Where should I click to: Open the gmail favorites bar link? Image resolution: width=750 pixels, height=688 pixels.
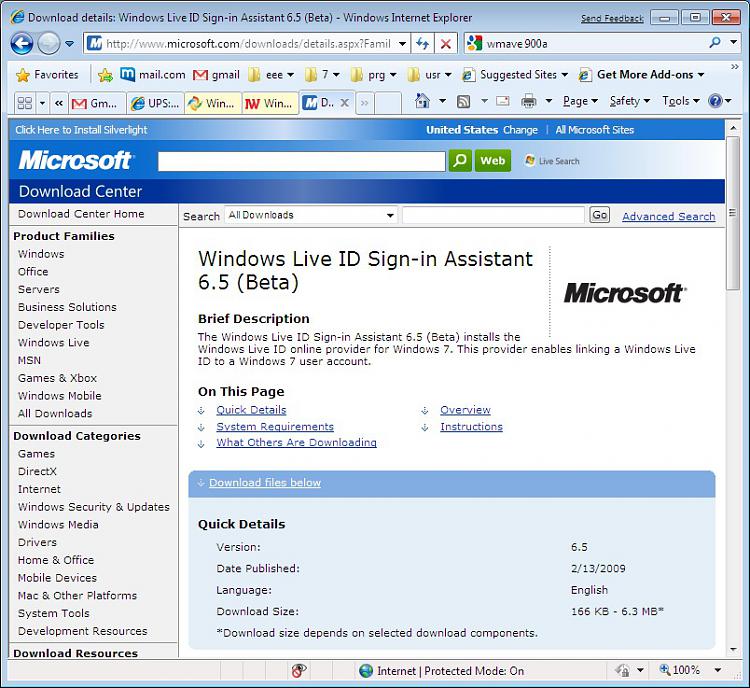[x=216, y=75]
